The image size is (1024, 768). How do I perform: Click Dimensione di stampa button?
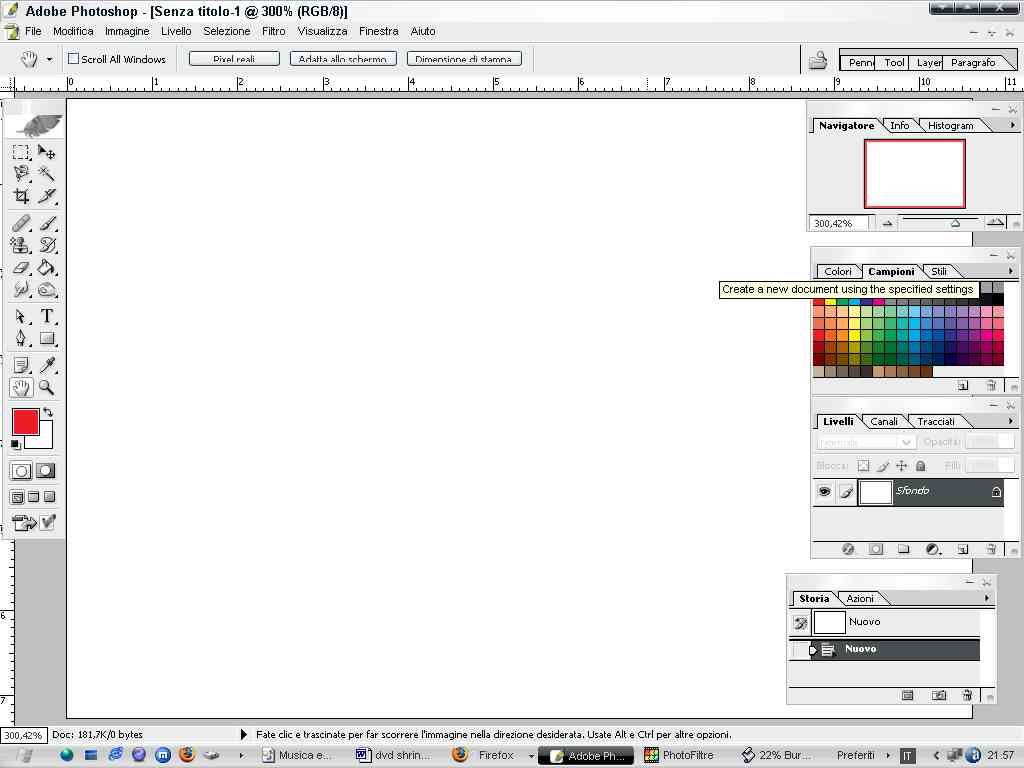[464, 59]
